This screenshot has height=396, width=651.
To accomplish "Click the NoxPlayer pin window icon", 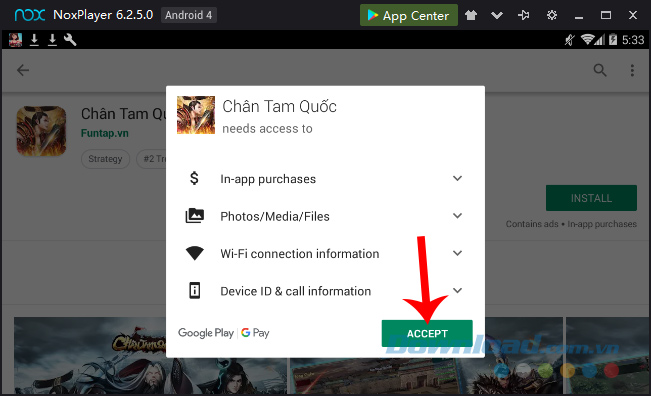I will [x=524, y=15].
